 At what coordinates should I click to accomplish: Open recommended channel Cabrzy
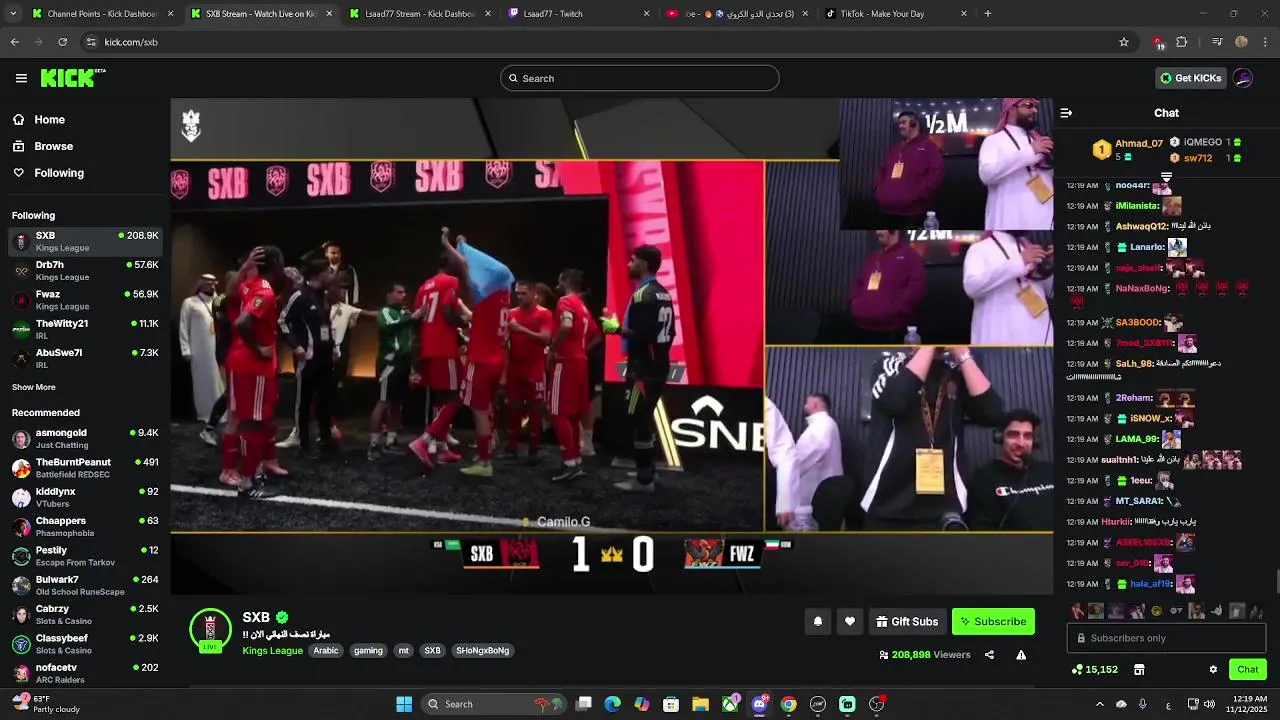(85, 614)
